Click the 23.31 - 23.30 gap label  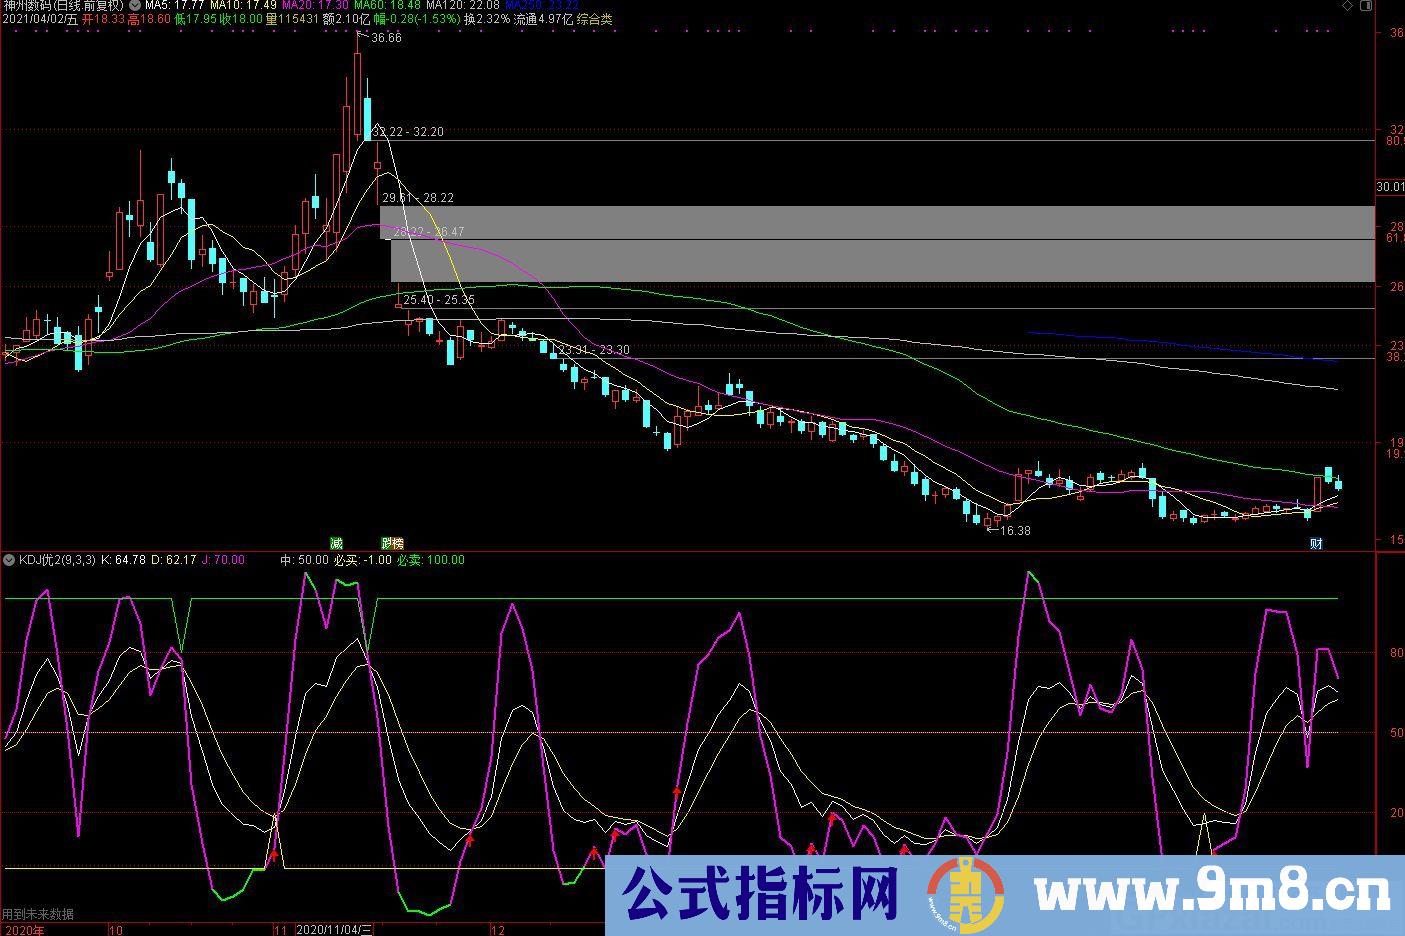(x=594, y=350)
